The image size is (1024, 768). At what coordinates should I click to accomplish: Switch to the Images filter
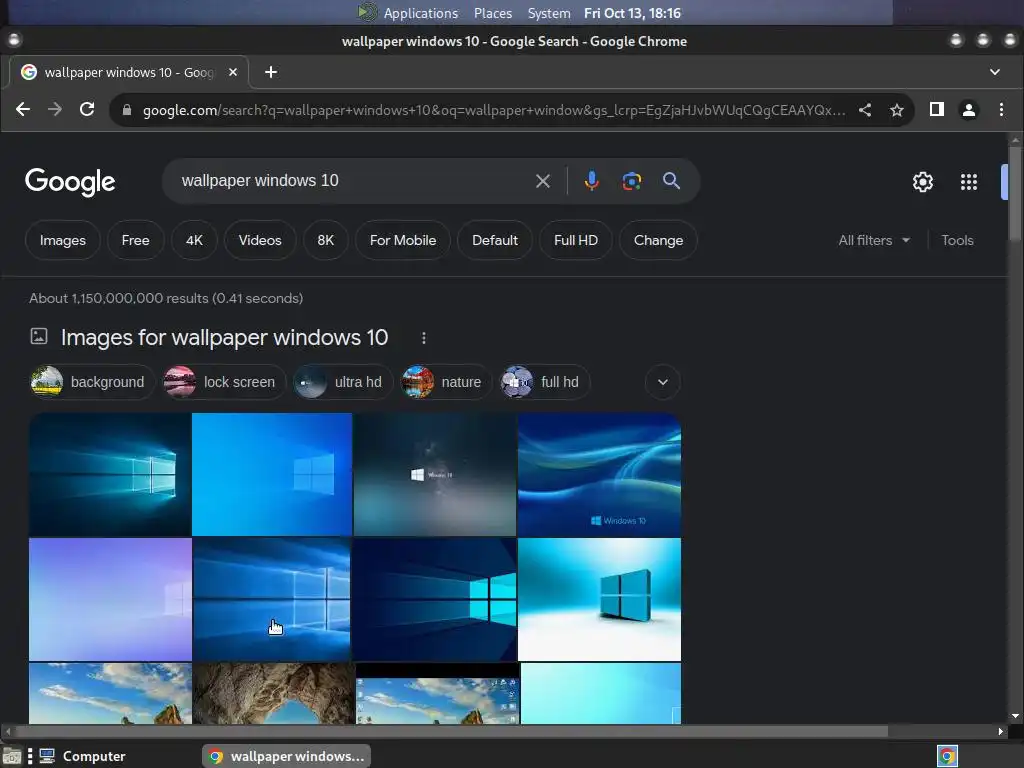tap(63, 240)
